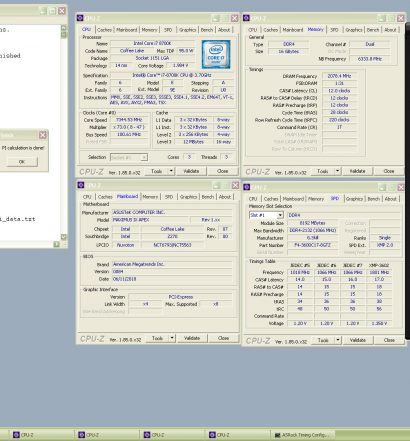Select the SPD tab in the Memory tab window

click(x=334, y=30)
